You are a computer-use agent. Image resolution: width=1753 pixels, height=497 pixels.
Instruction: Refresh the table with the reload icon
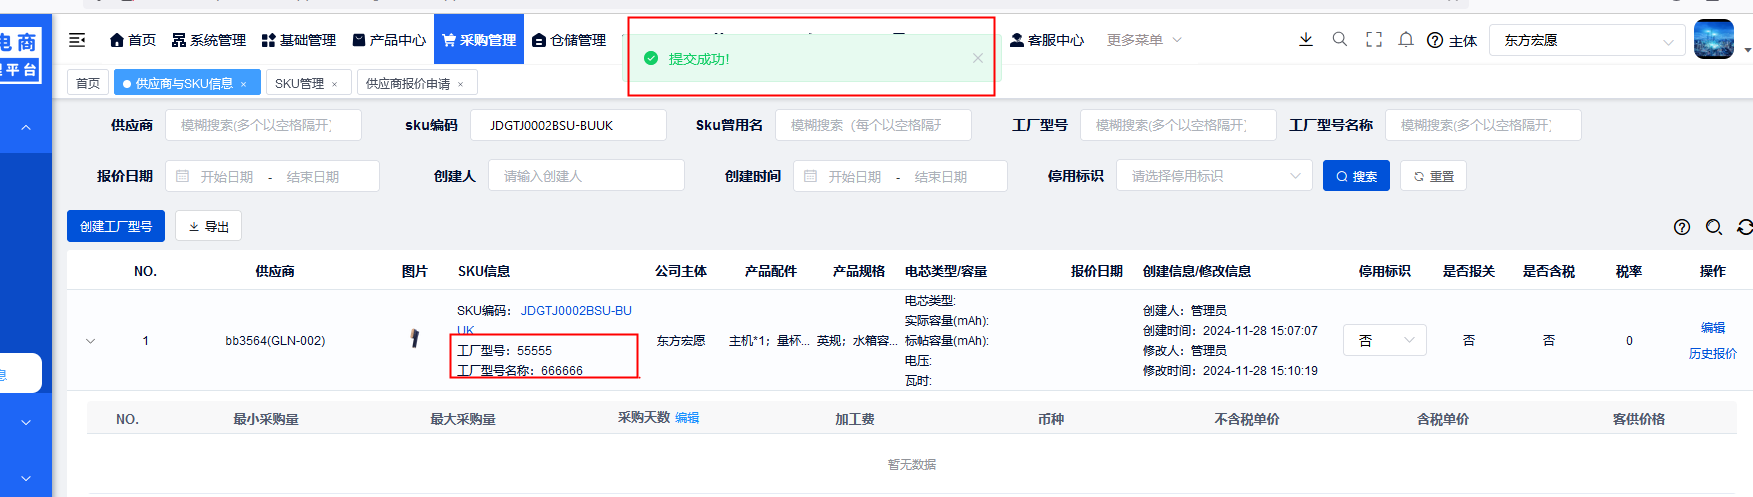pyautogui.click(x=1745, y=227)
